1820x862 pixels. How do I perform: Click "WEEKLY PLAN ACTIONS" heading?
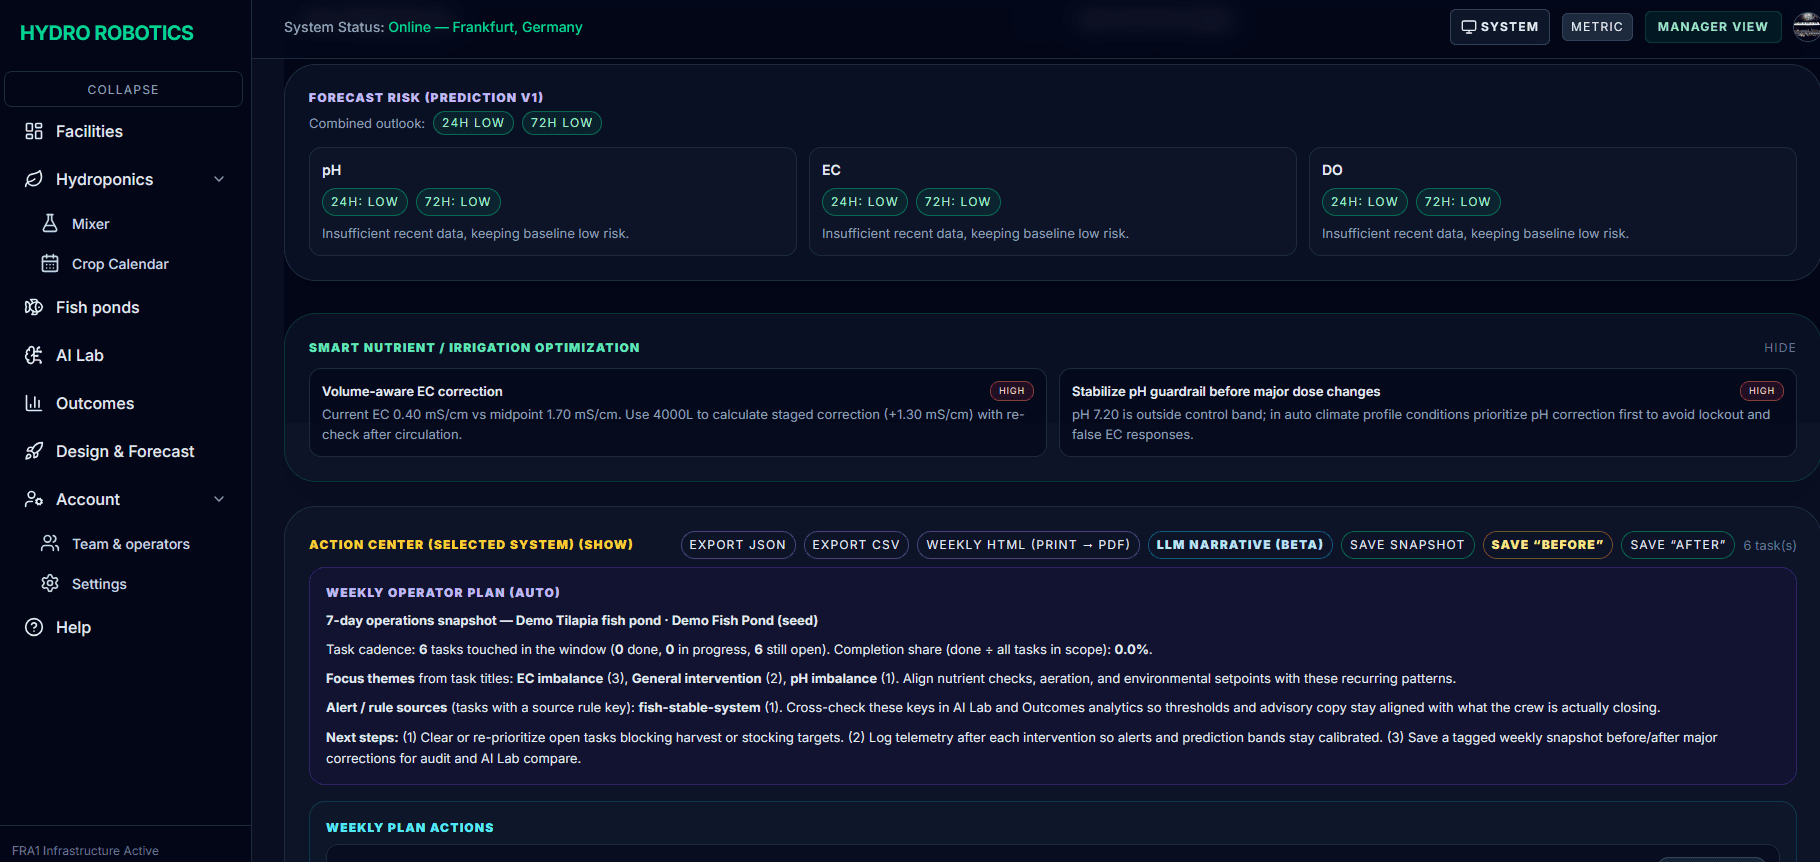tap(410, 828)
